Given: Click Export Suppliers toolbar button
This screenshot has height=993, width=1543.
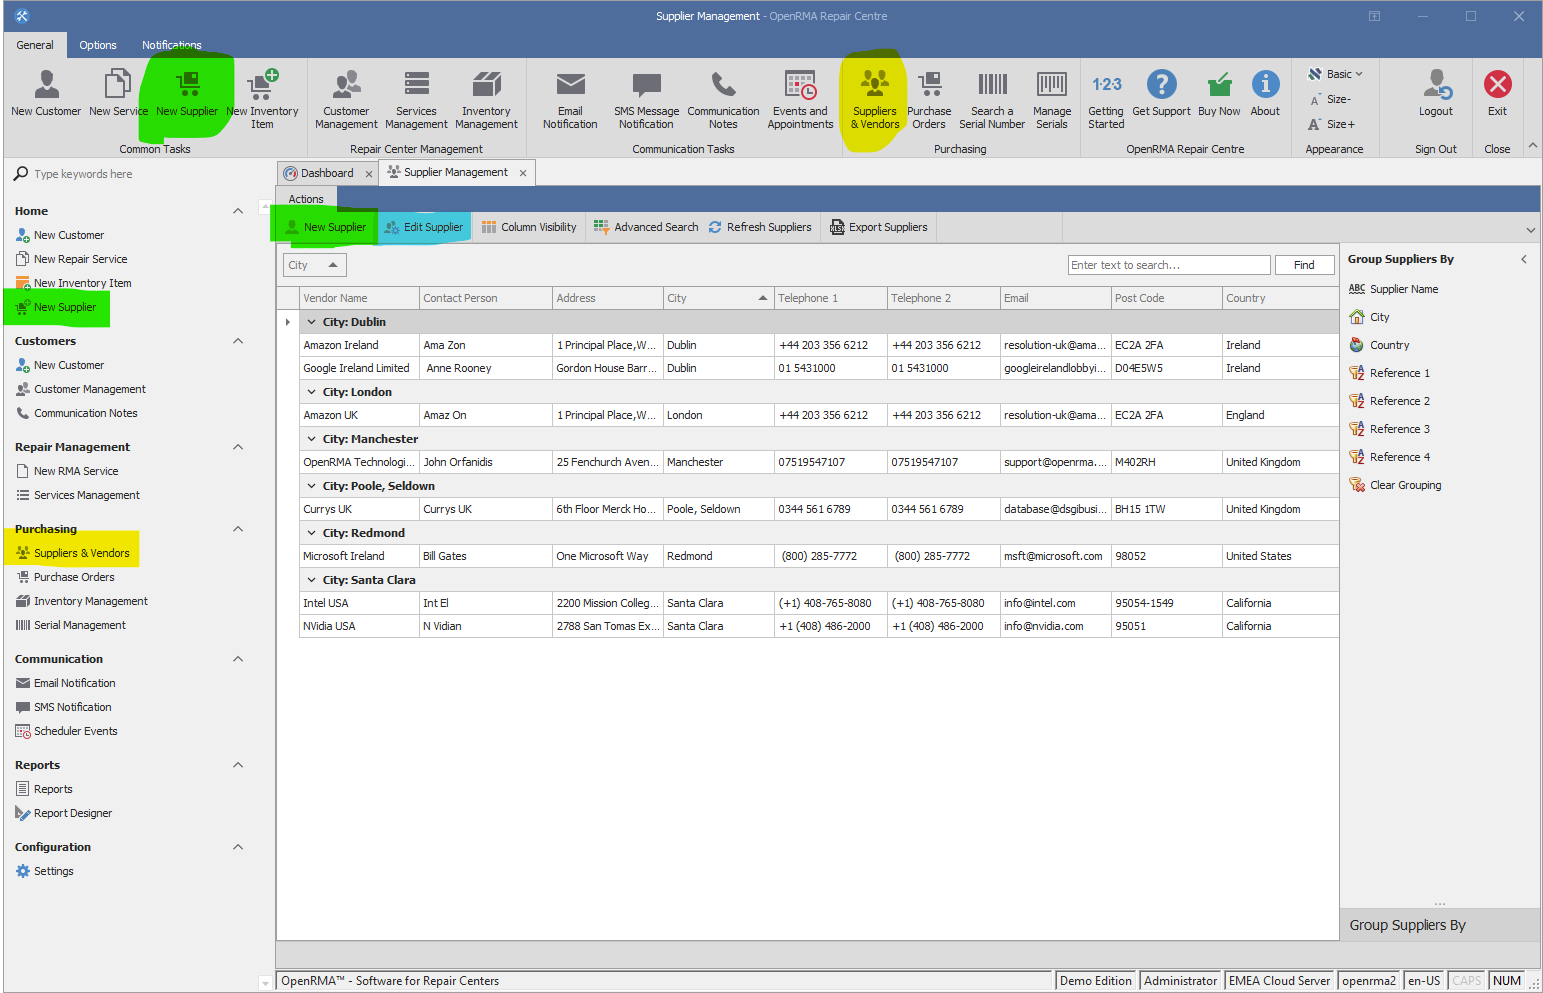Looking at the screenshot, I should coord(879,227).
